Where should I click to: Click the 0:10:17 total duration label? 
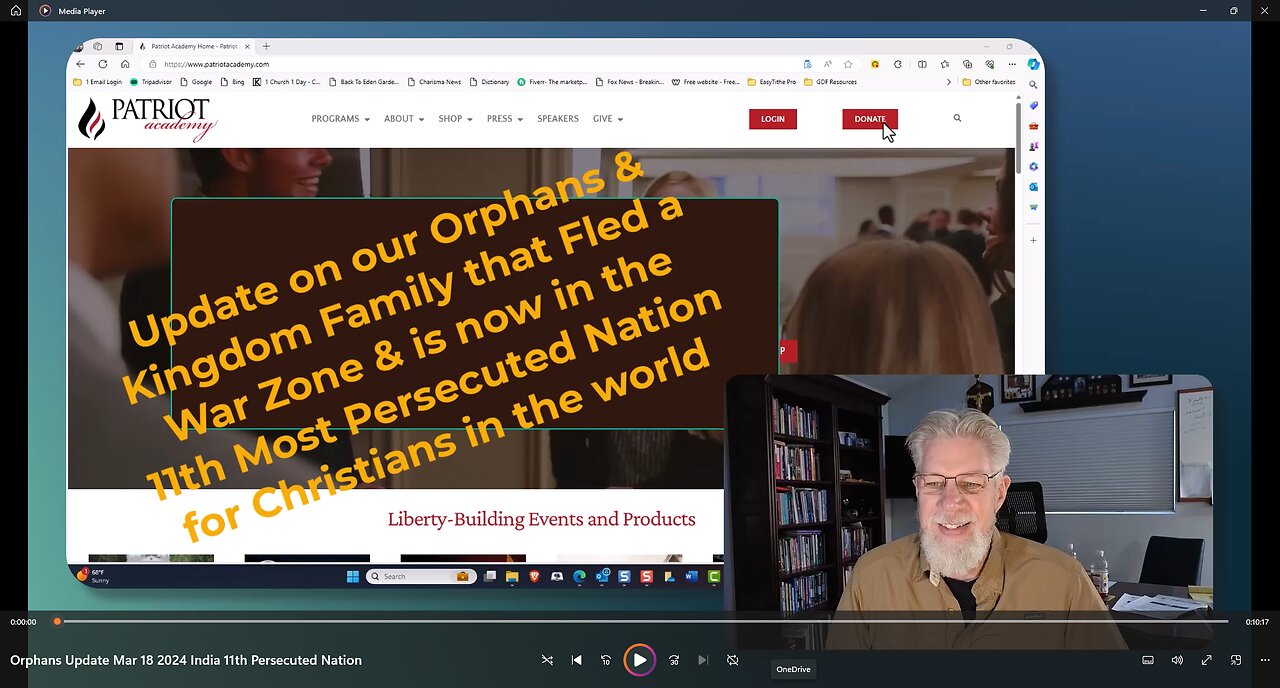(1257, 622)
